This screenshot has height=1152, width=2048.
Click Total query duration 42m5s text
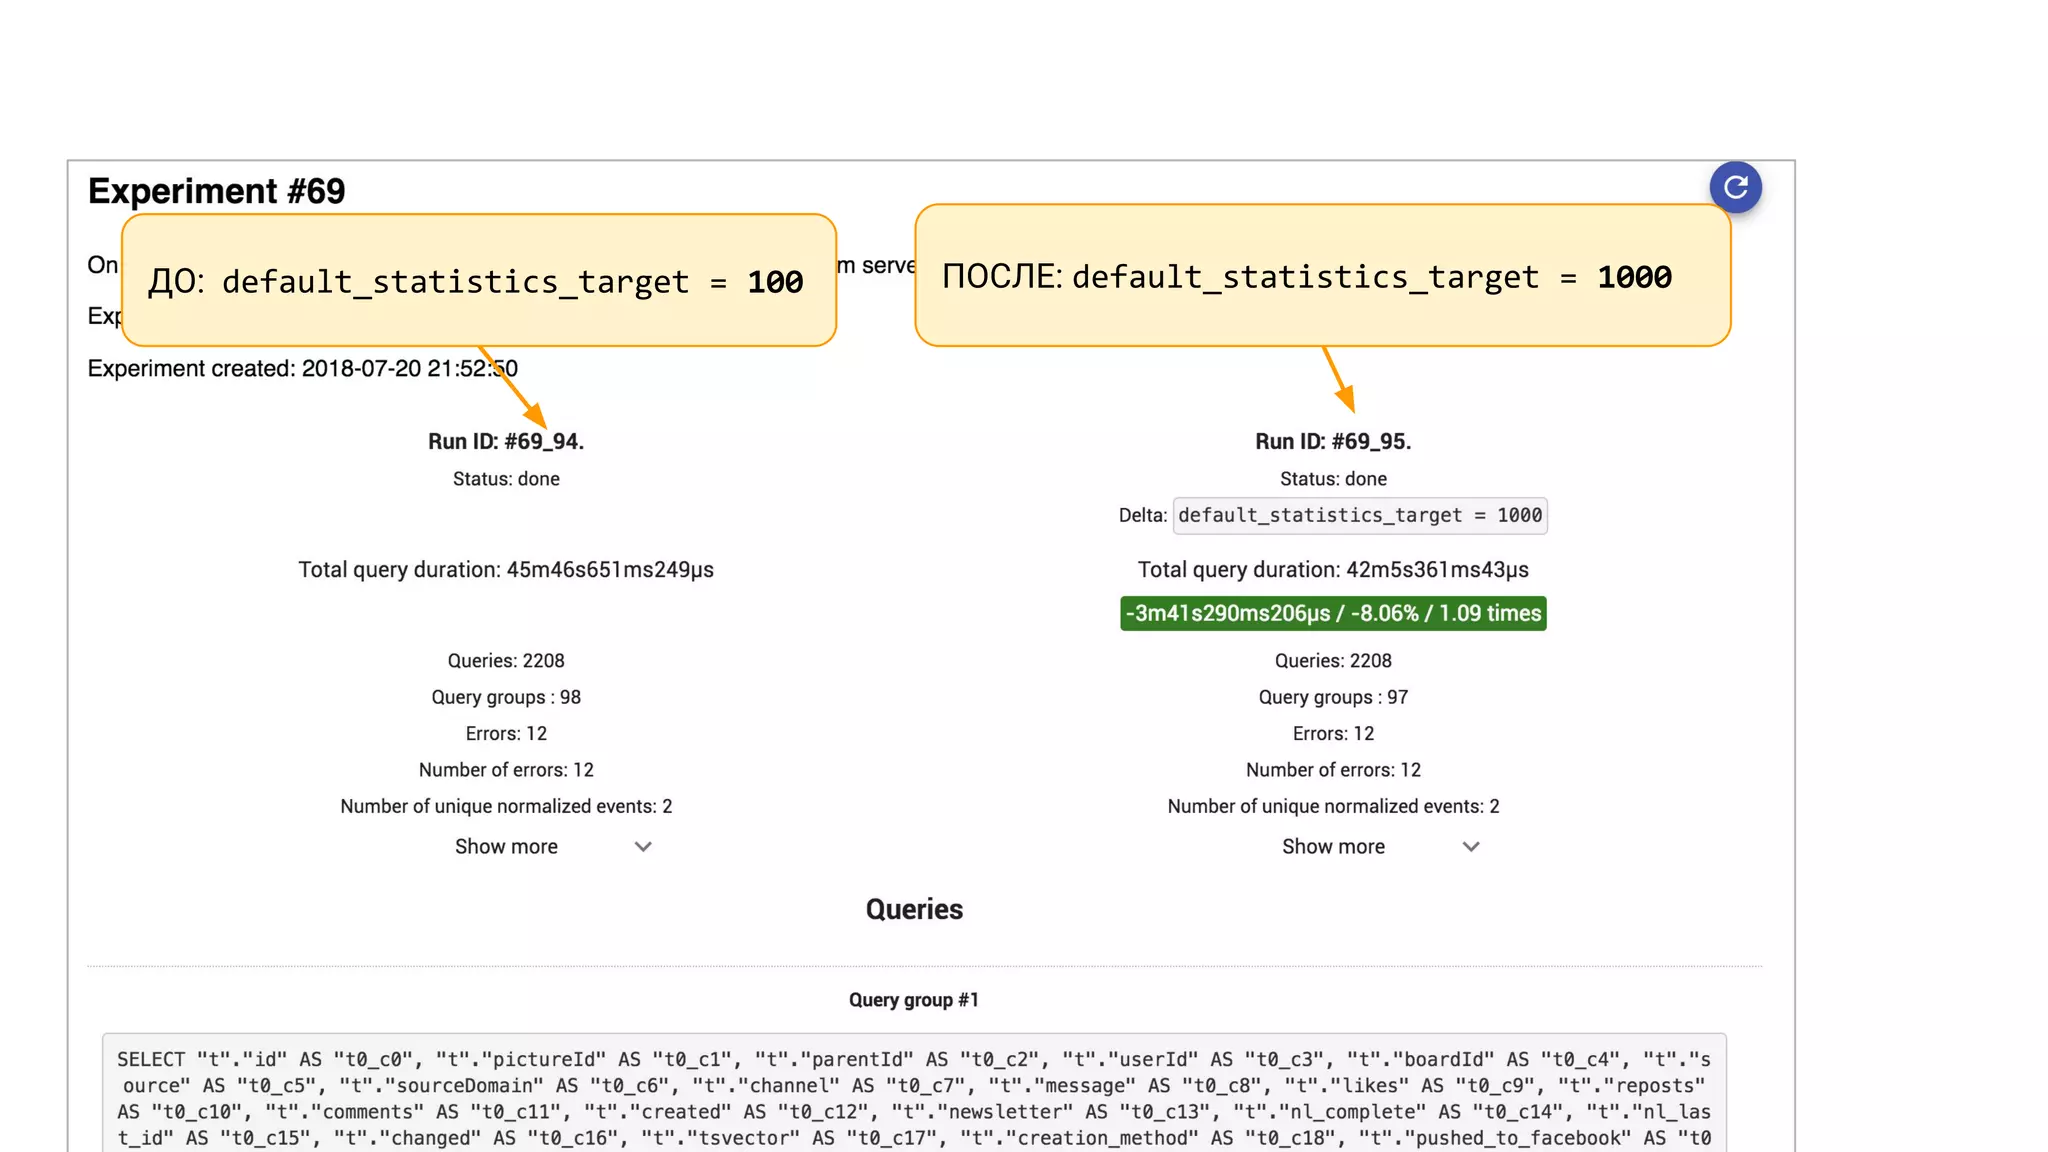click(x=1333, y=570)
